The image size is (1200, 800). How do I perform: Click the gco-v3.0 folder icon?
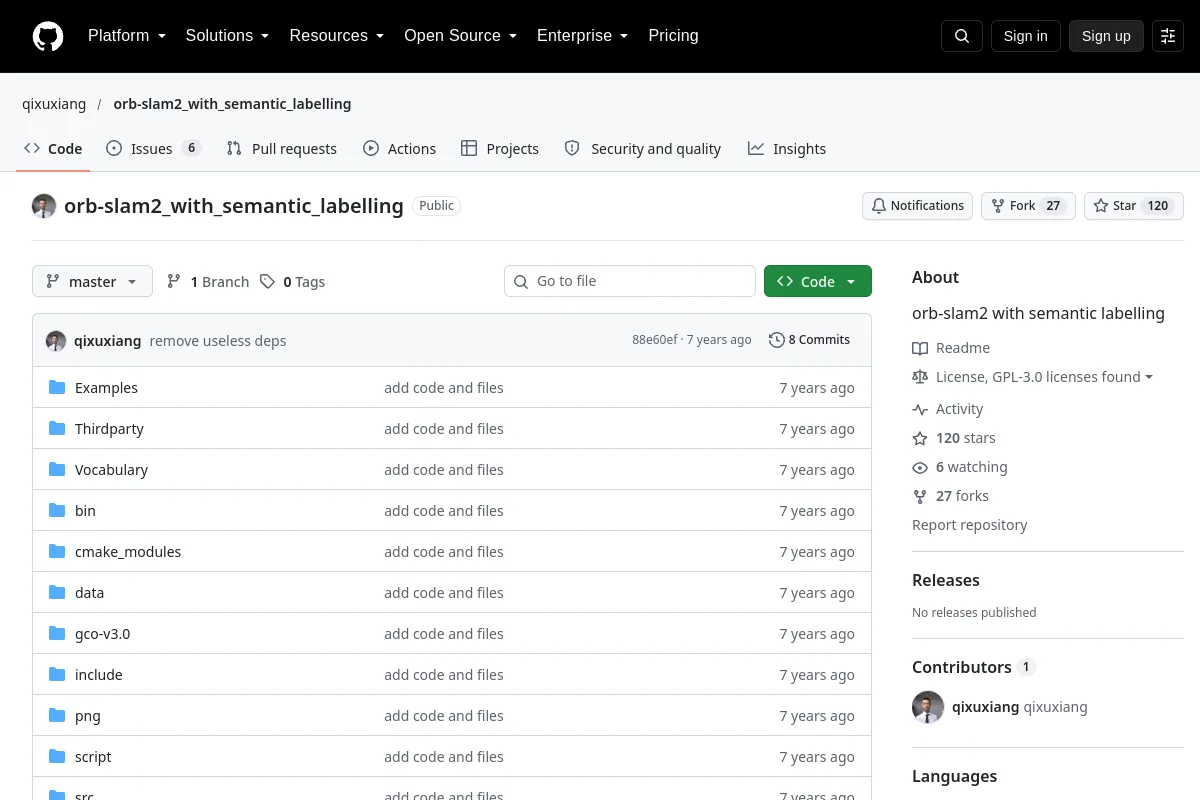coord(57,634)
